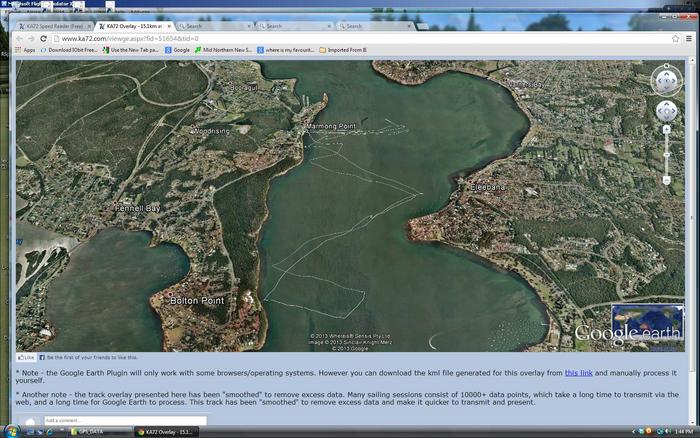Click the Bolton Point map label
The height and width of the screenshot is (438, 700).
(197, 301)
